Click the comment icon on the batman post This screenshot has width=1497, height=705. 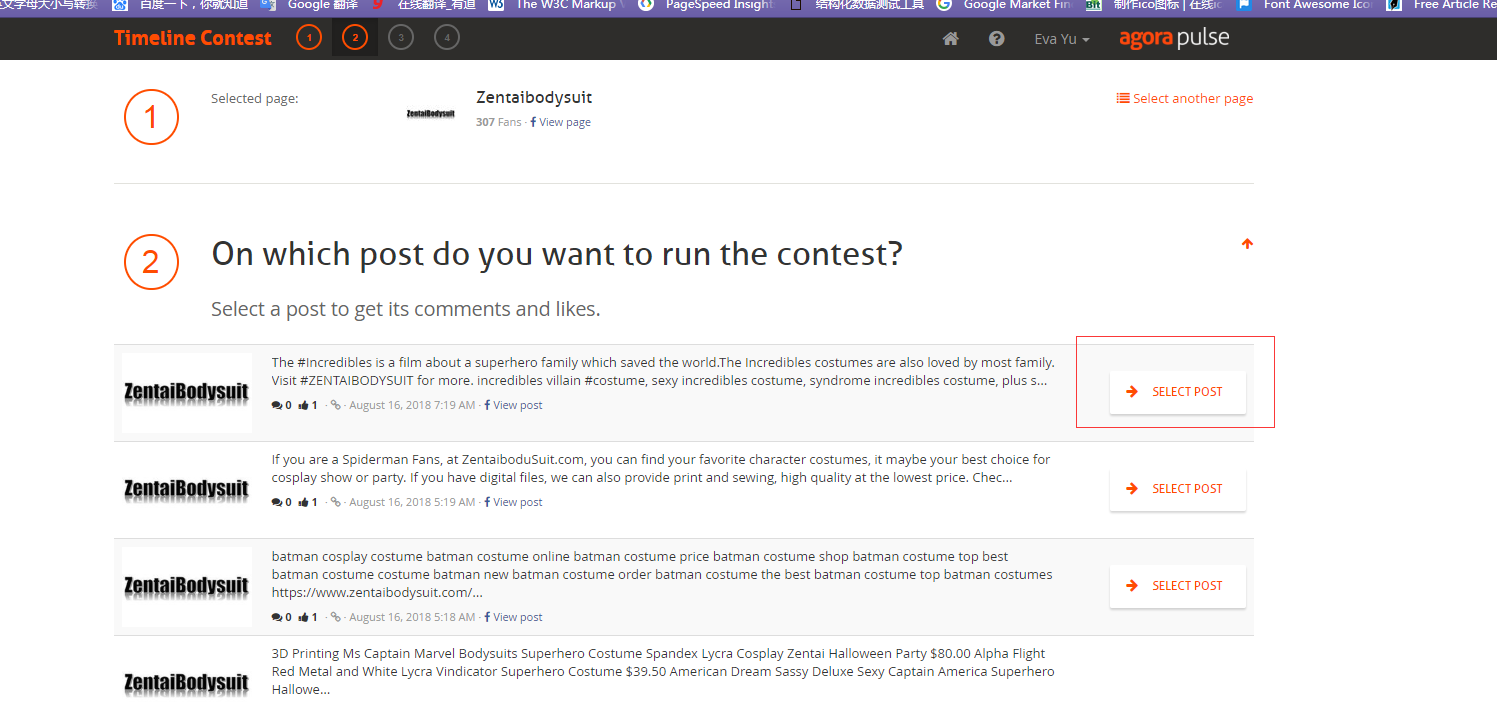[x=277, y=617]
